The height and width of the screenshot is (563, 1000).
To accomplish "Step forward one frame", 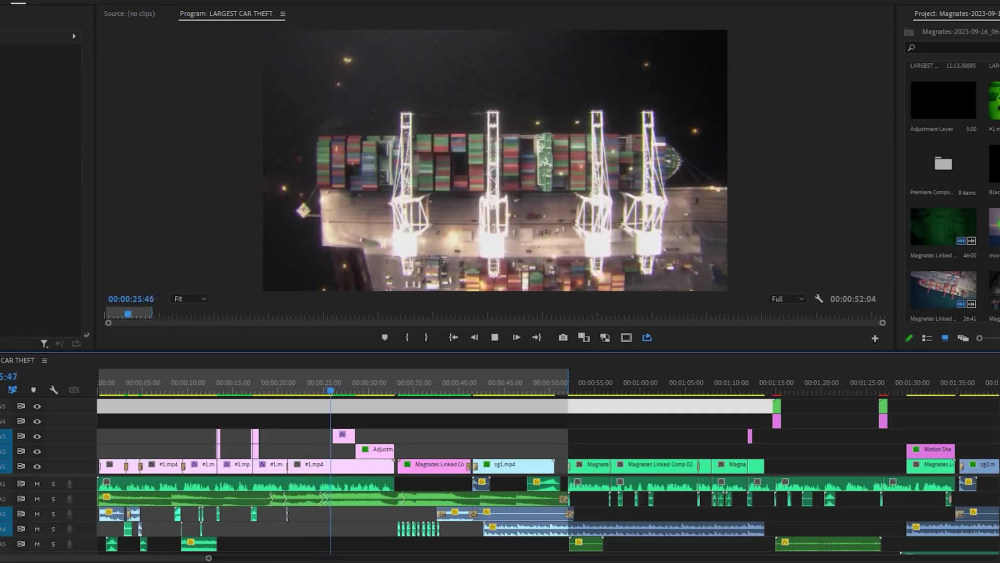I will pyautogui.click(x=516, y=337).
